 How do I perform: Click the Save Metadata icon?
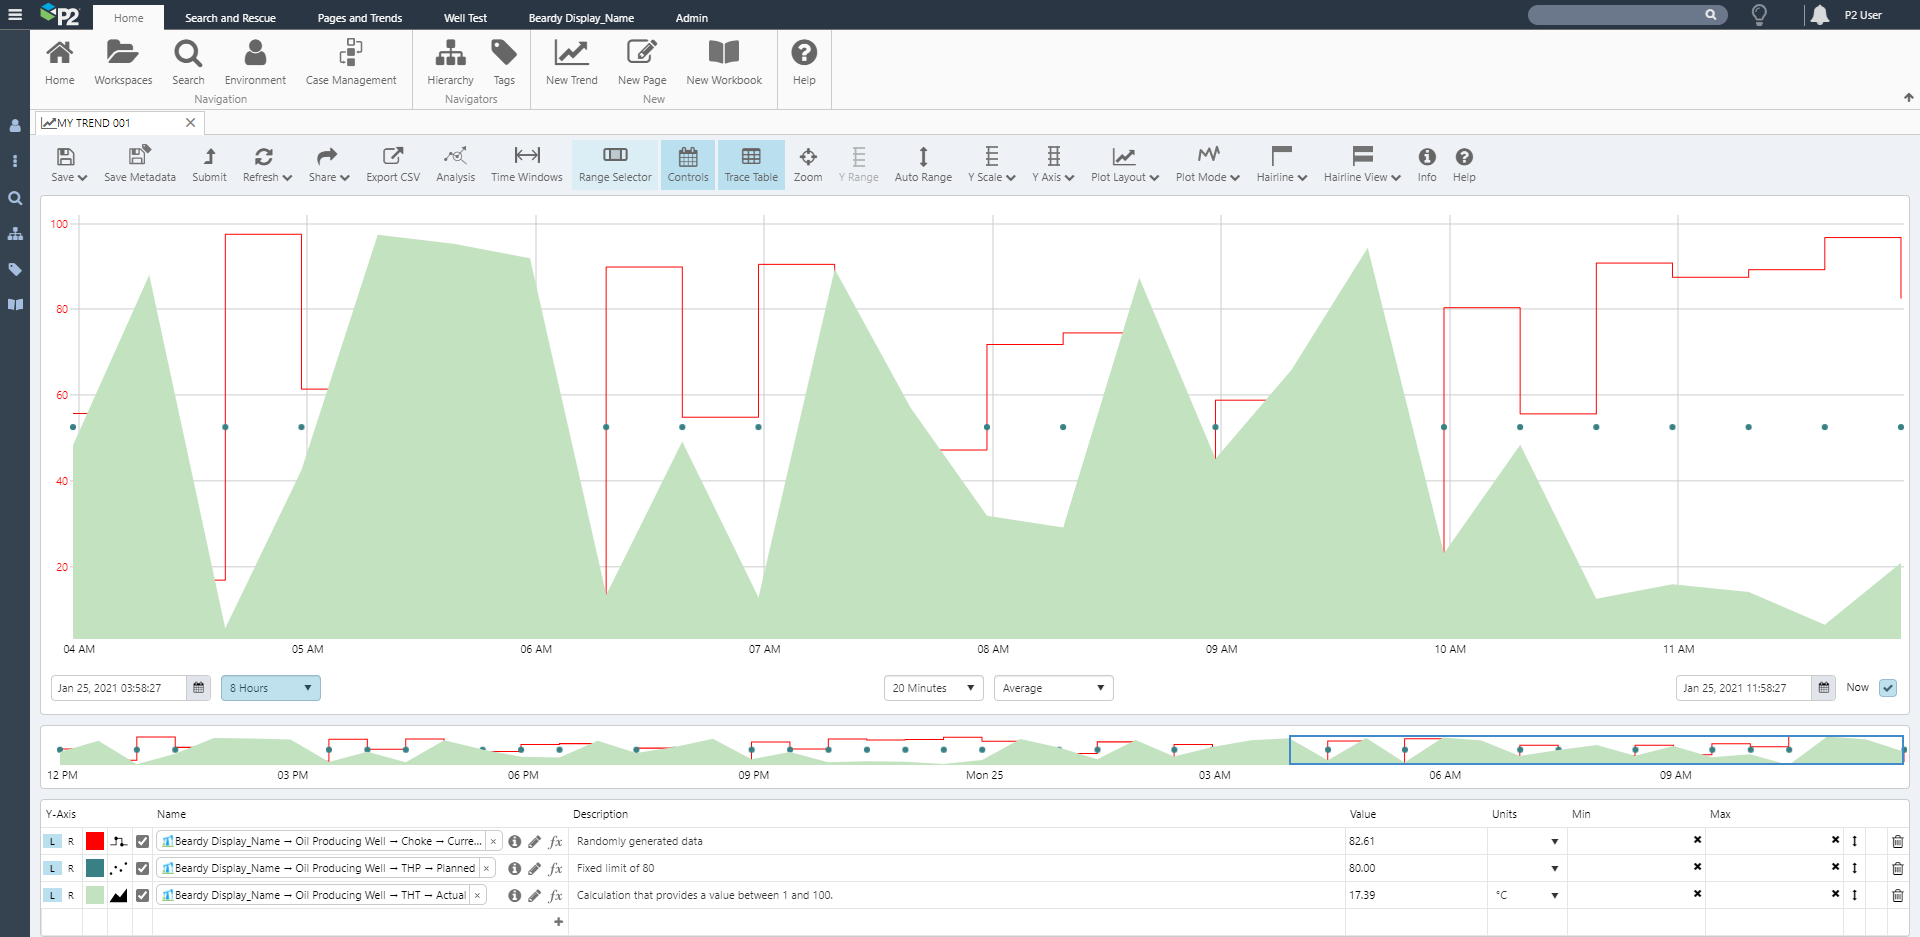(139, 164)
